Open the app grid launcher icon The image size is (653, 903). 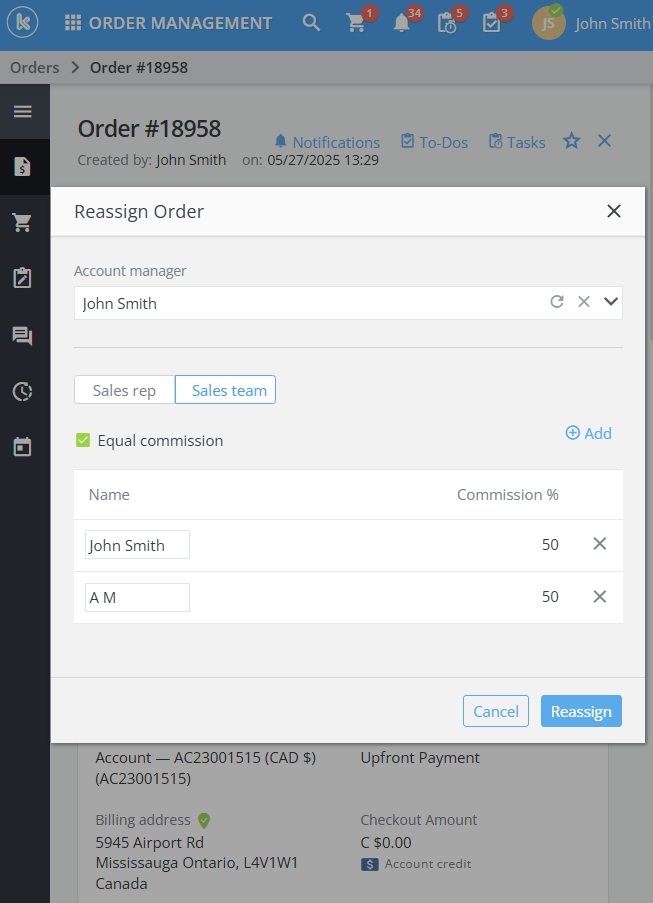click(x=73, y=23)
